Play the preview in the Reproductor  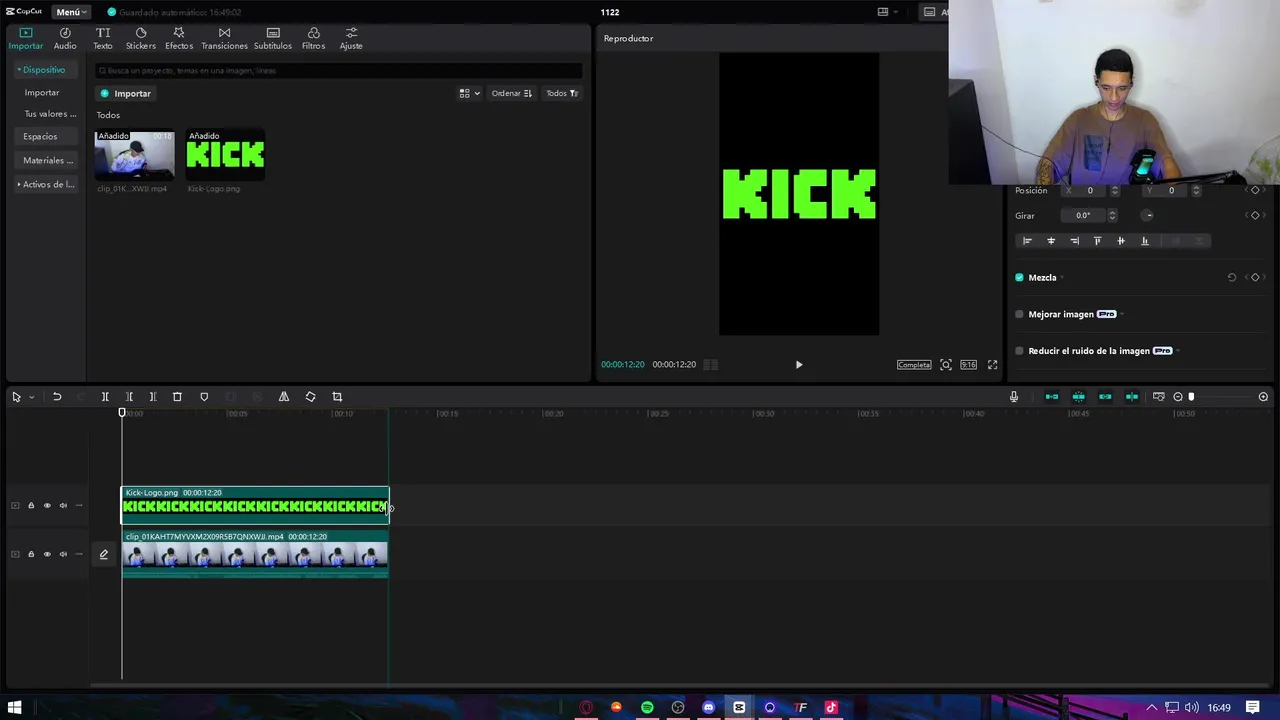click(x=798, y=365)
